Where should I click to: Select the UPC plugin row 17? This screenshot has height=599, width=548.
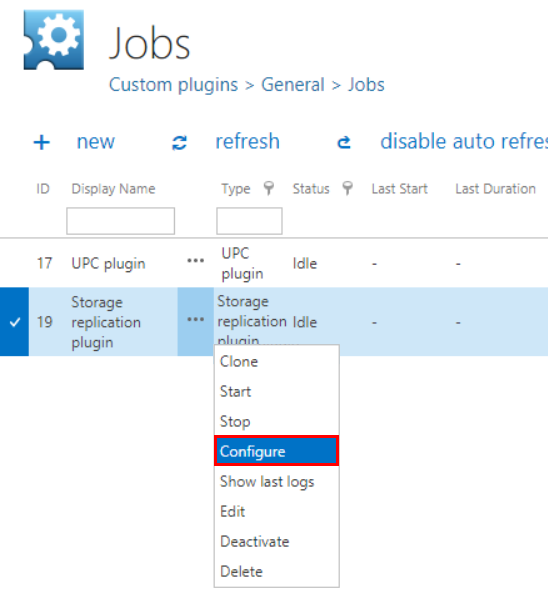(x=274, y=263)
